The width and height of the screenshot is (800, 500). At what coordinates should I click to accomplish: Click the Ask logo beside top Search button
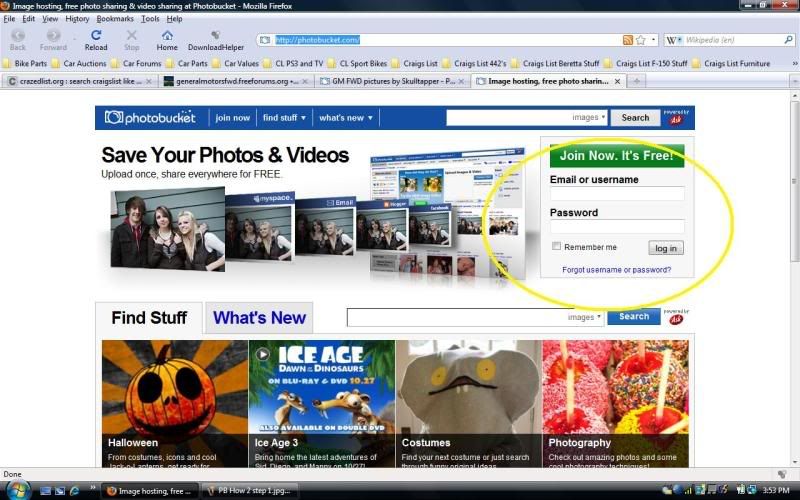(676, 118)
